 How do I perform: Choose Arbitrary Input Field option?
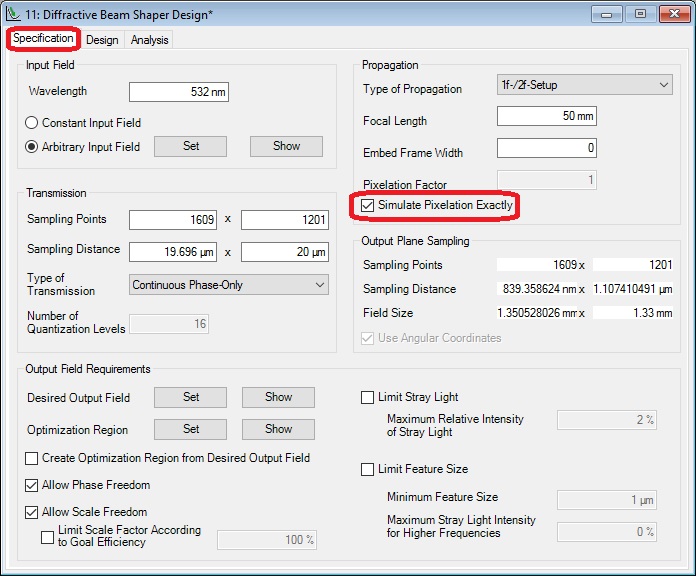pyautogui.click(x=33, y=147)
